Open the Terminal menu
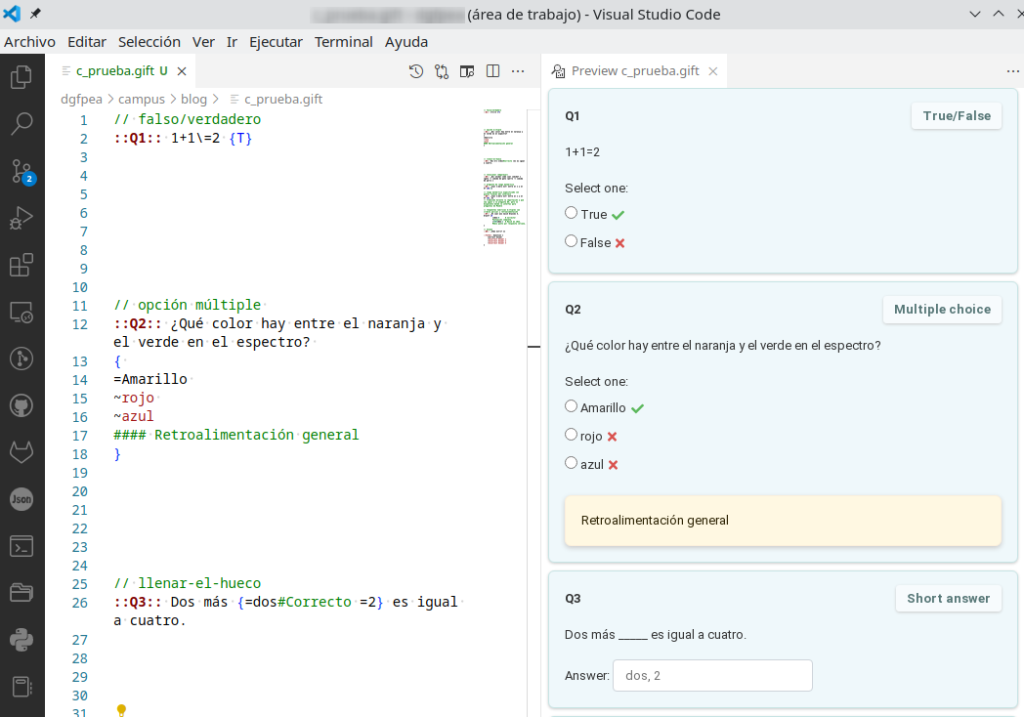 tap(344, 42)
